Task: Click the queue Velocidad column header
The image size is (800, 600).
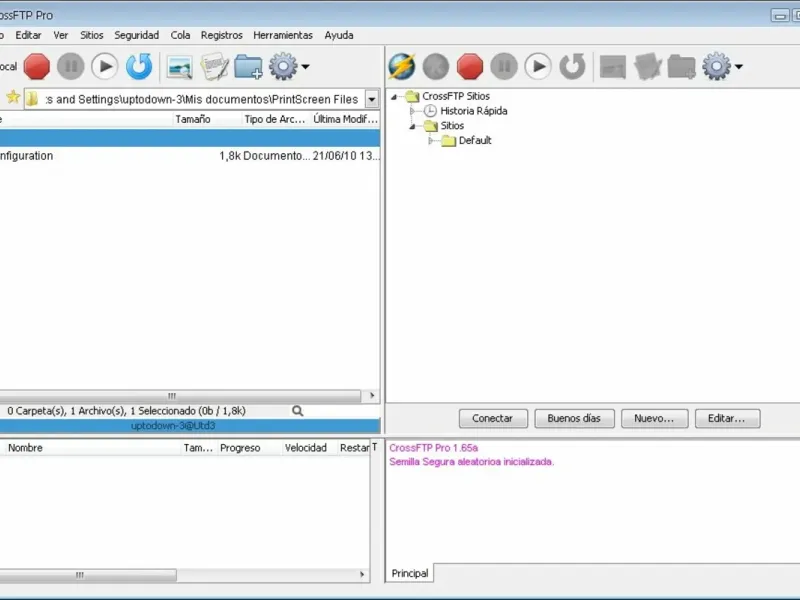Action: [x=309, y=448]
